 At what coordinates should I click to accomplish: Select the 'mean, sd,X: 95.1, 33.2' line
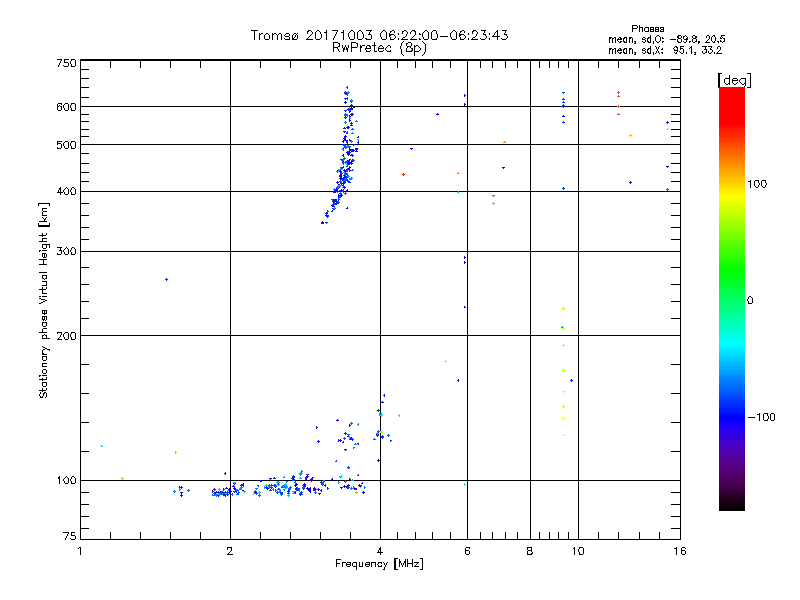[665, 50]
